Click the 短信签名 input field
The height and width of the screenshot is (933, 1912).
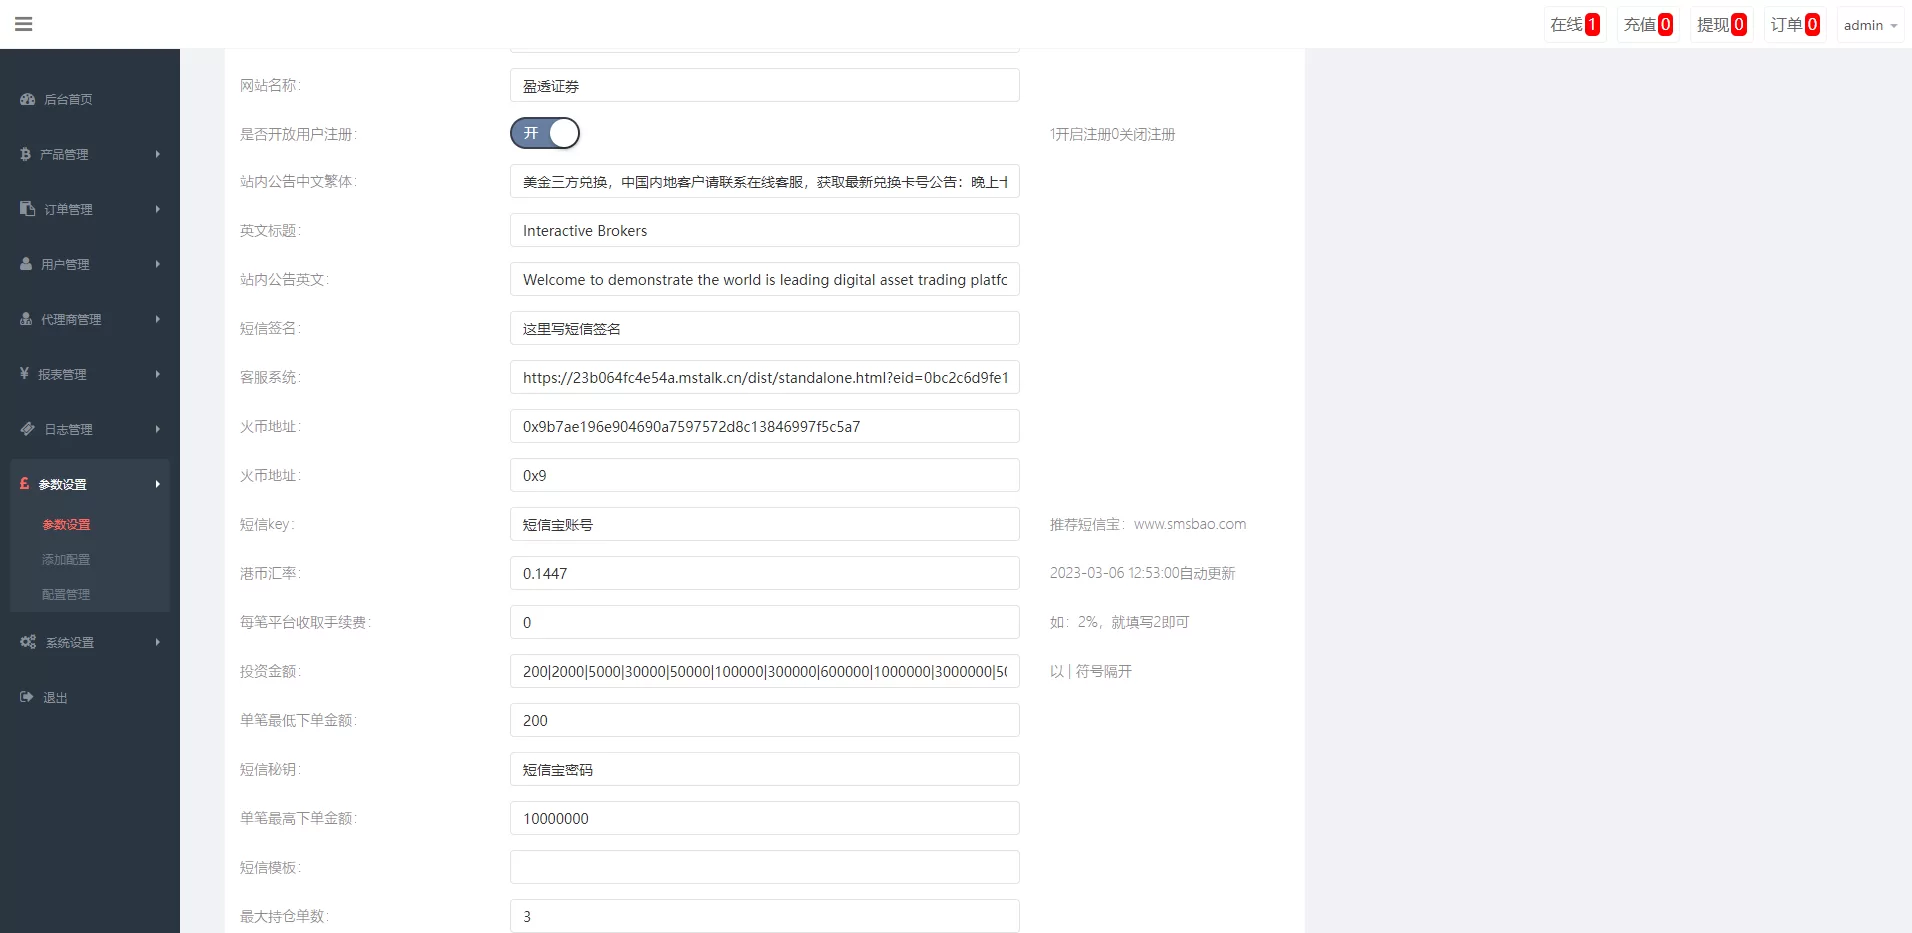[765, 328]
